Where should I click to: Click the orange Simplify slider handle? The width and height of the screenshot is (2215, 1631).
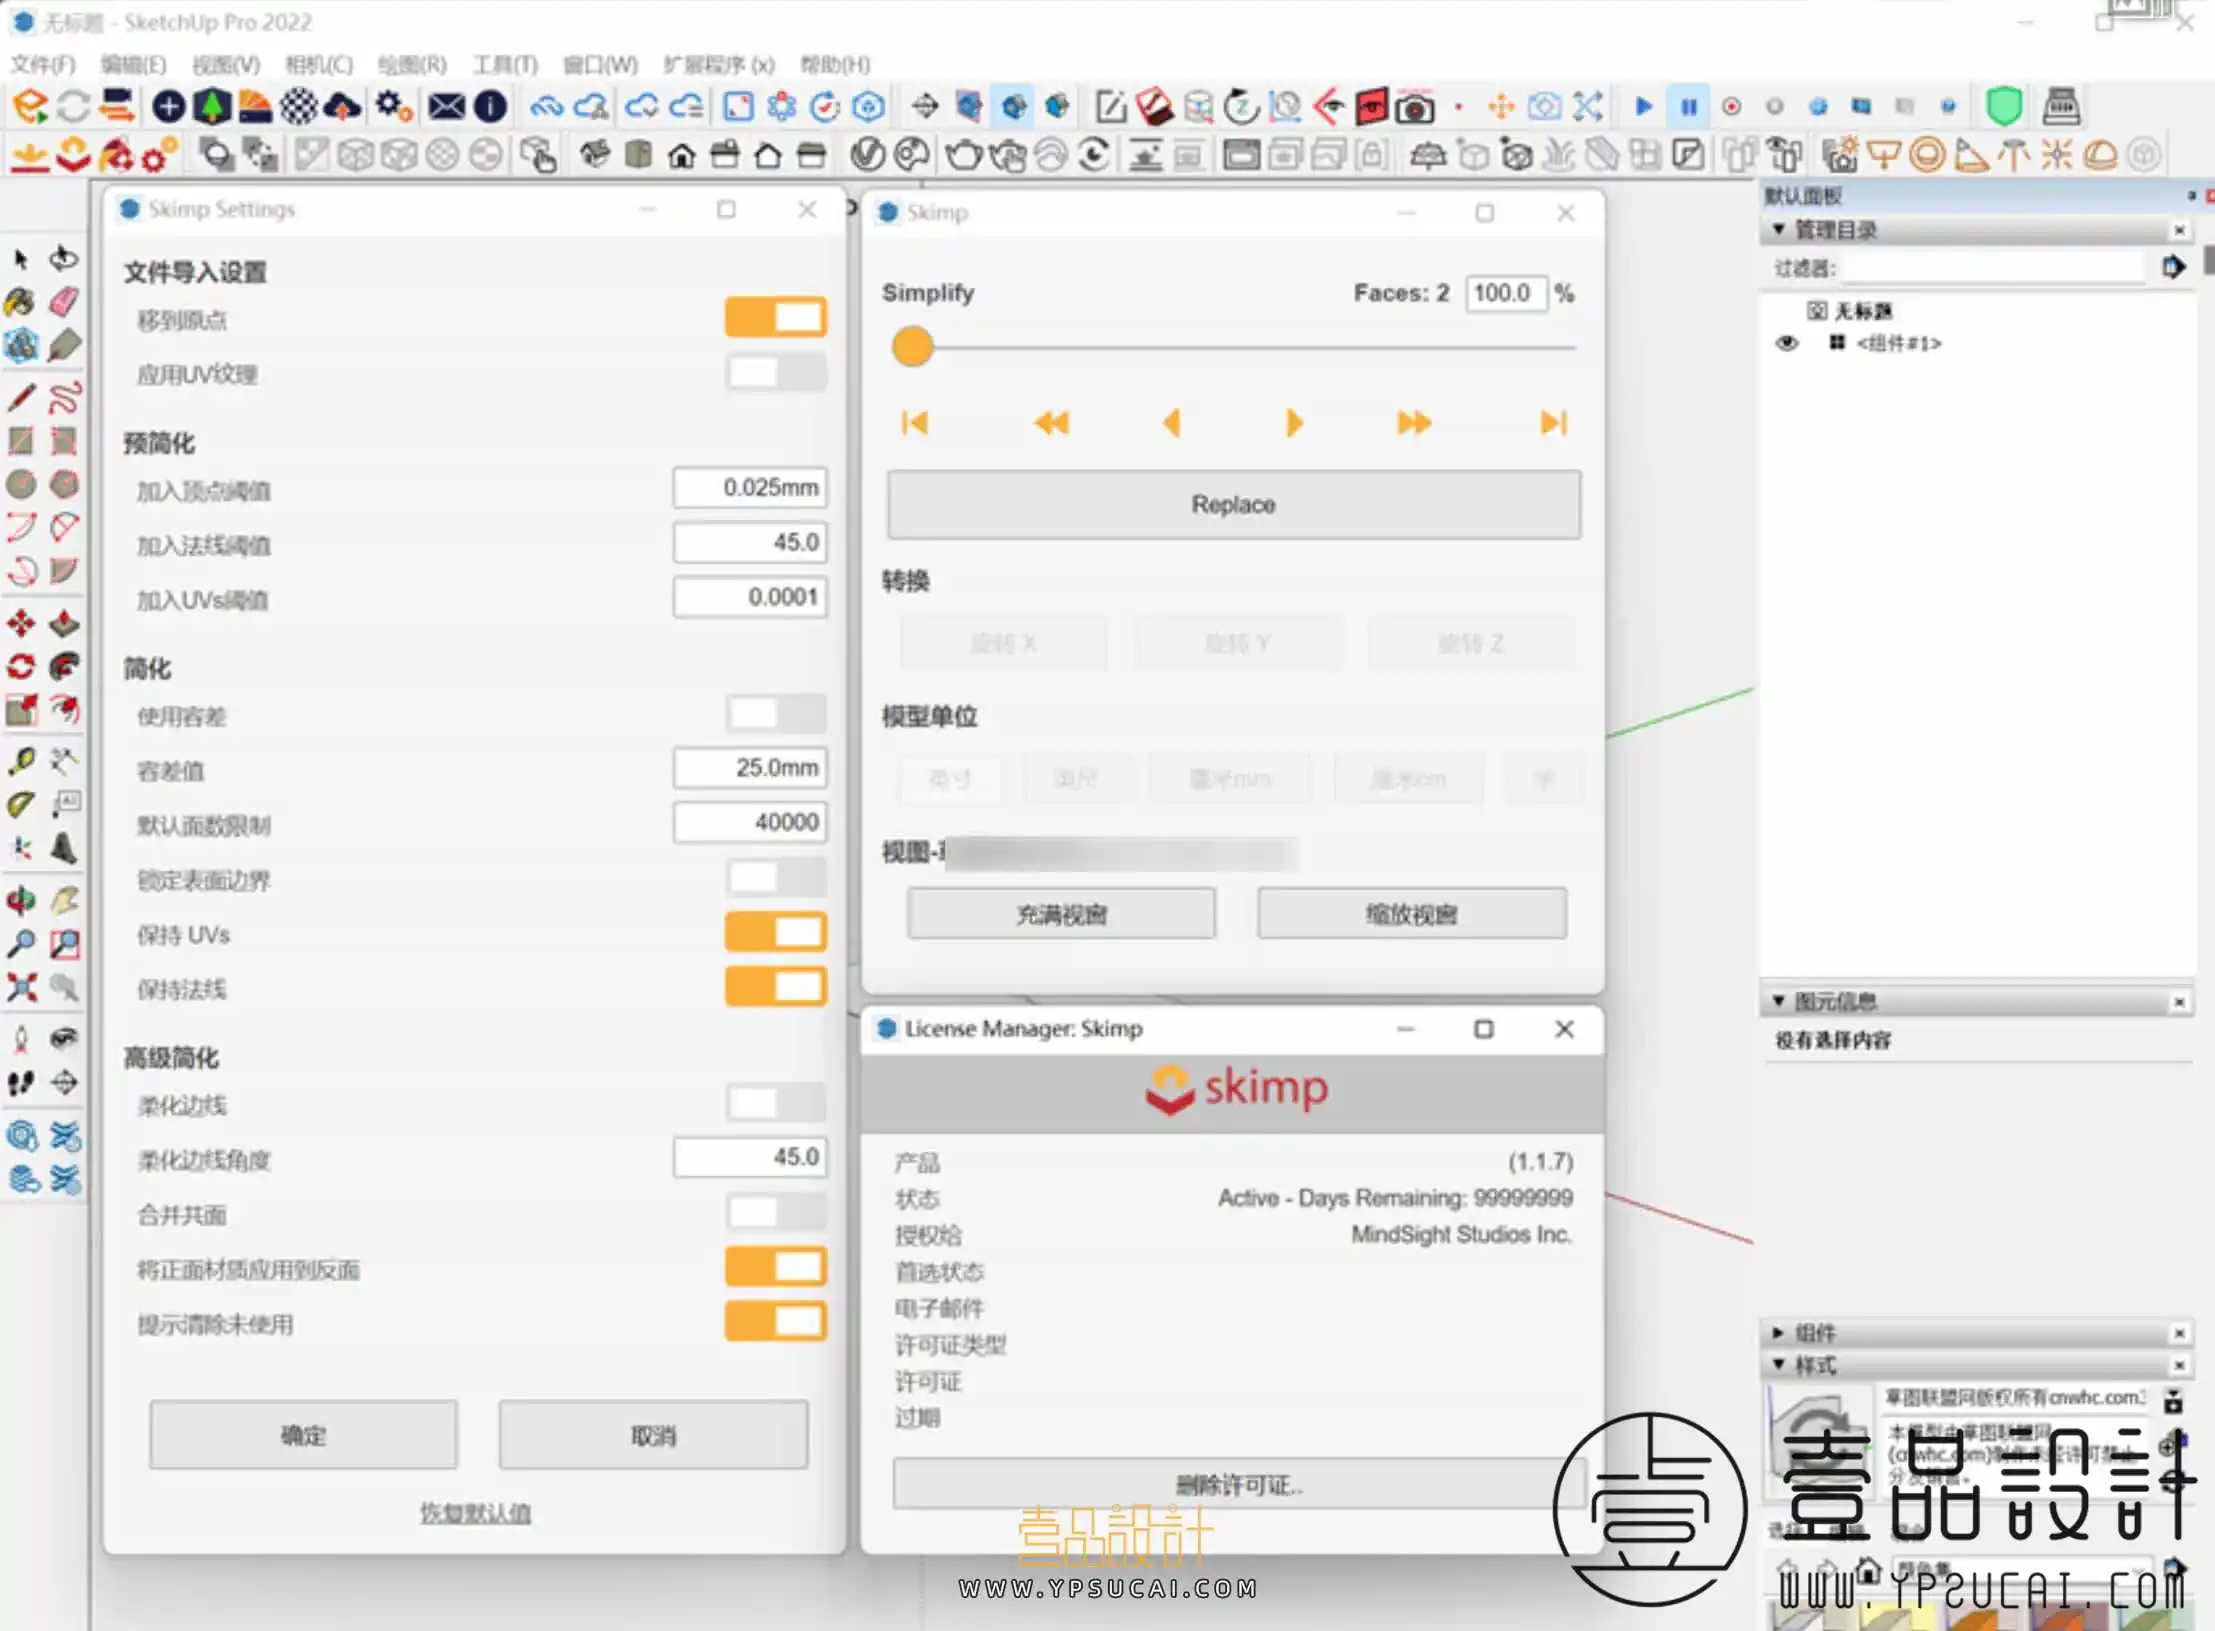912,347
